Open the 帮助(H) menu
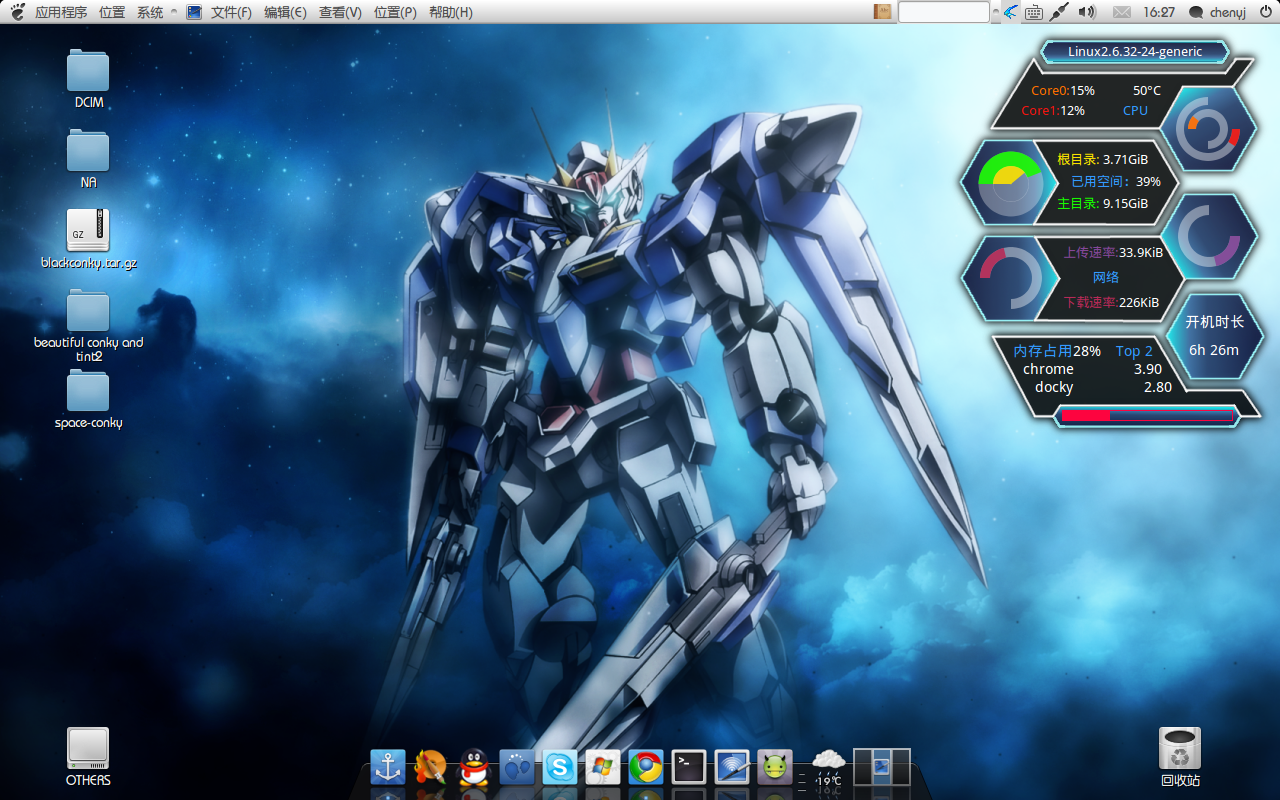Image resolution: width=1280 pixels, height=800 pixels. (x=450, y=12)
